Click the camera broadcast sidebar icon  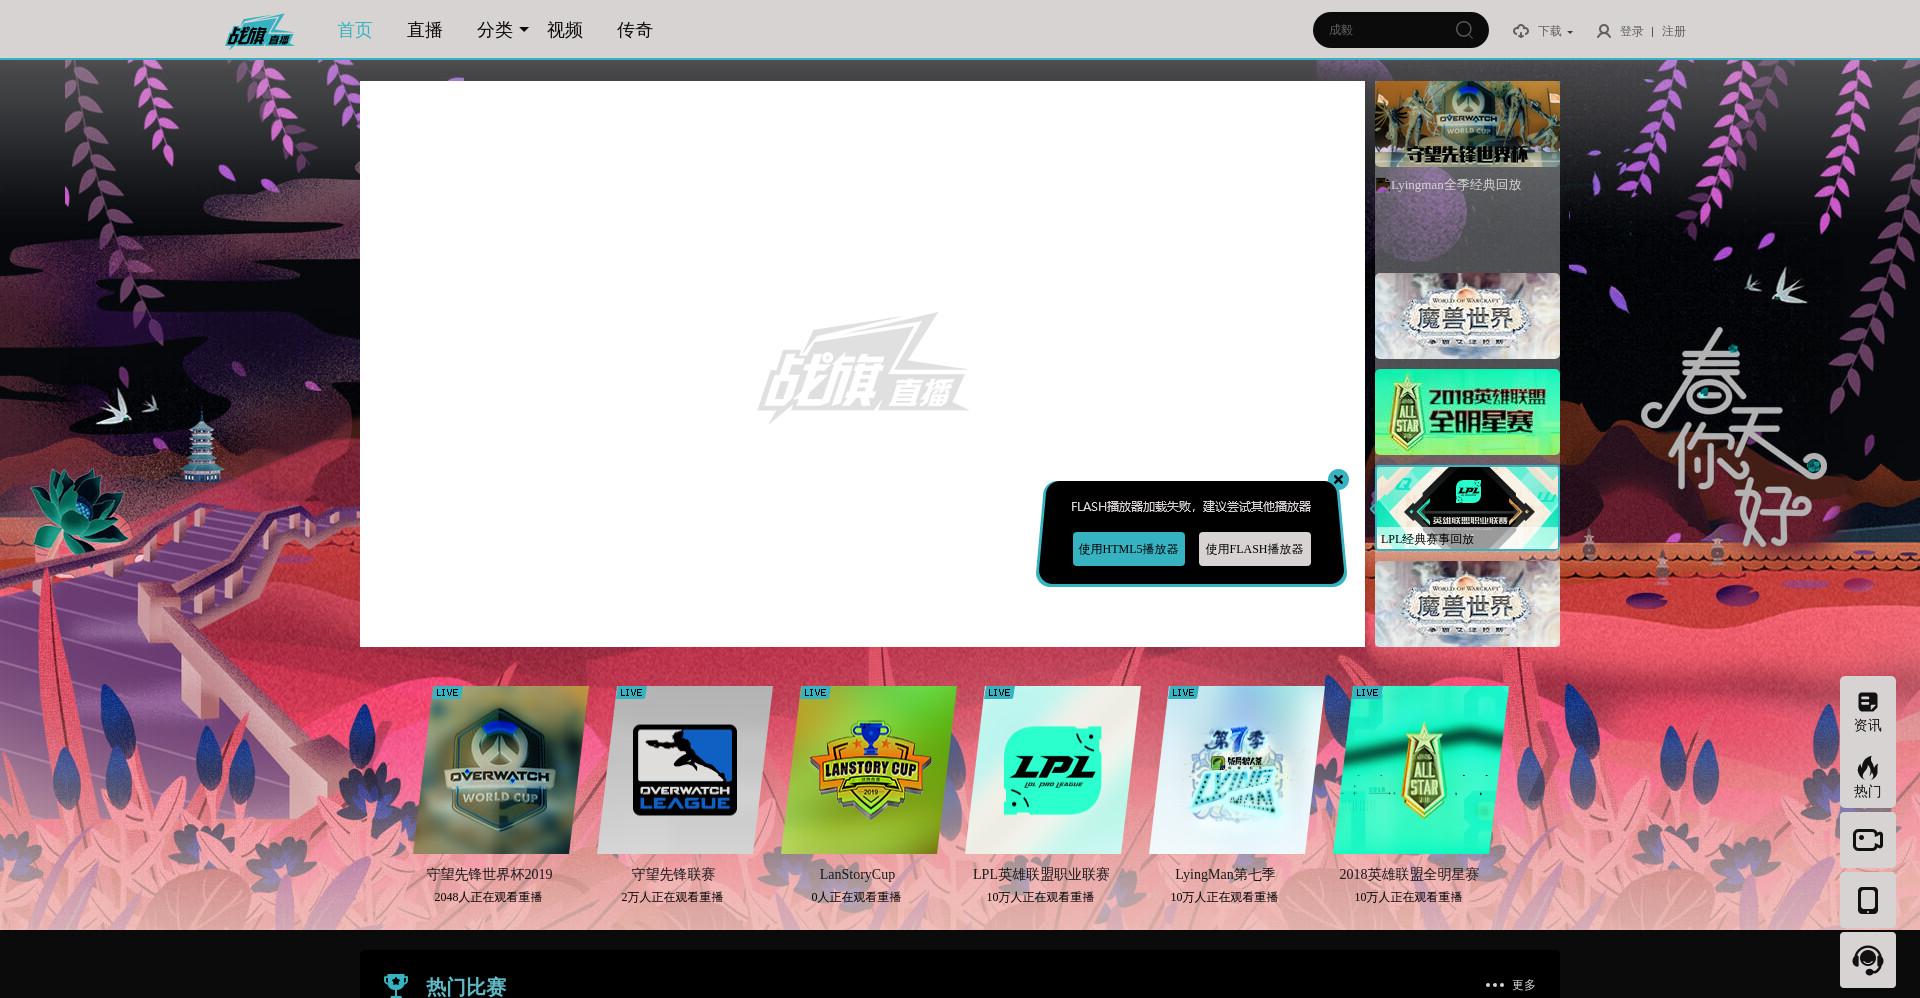(1867, 840)
